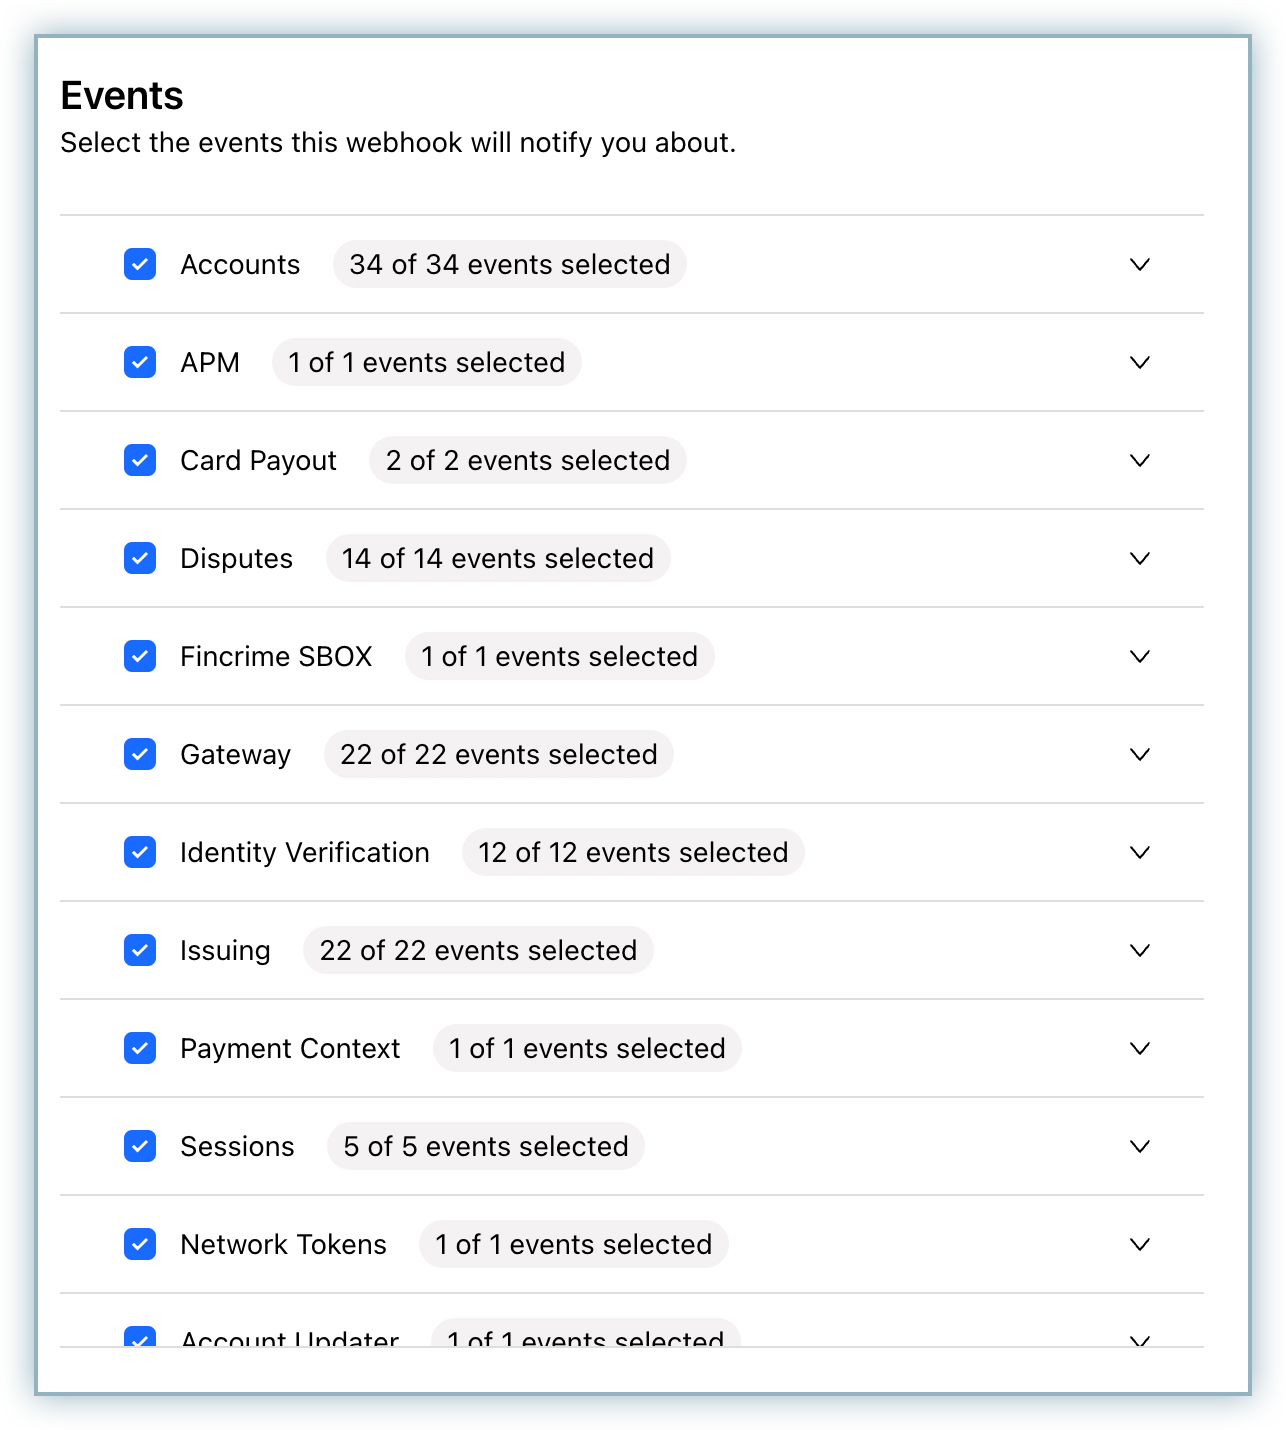Expand the Network Tokens chevron
This screenshot has width=1286, height=1430.
pos(1140,1244)
